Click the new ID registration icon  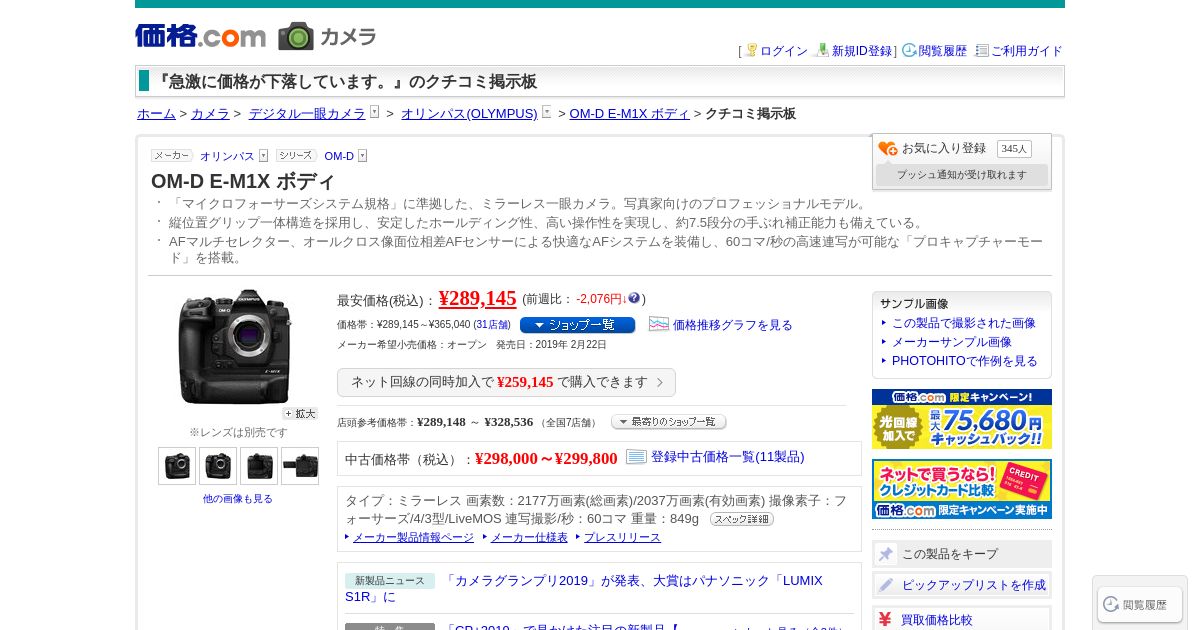click(x=823, y=50)
